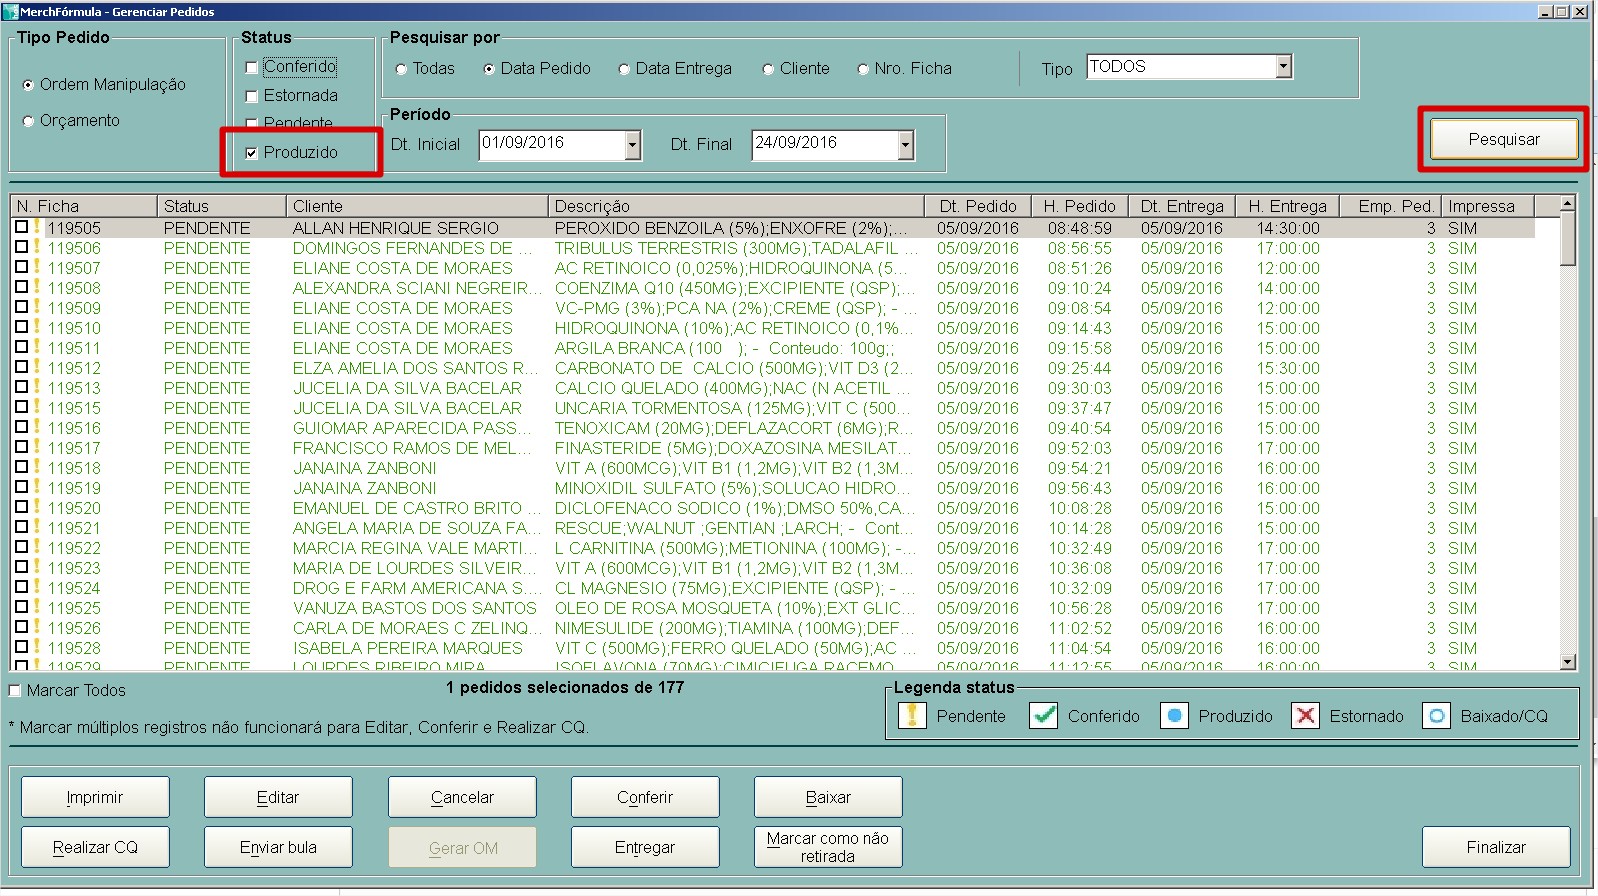
Task: Expand the Dt. Inicial date picker
Action: [632, 145]
